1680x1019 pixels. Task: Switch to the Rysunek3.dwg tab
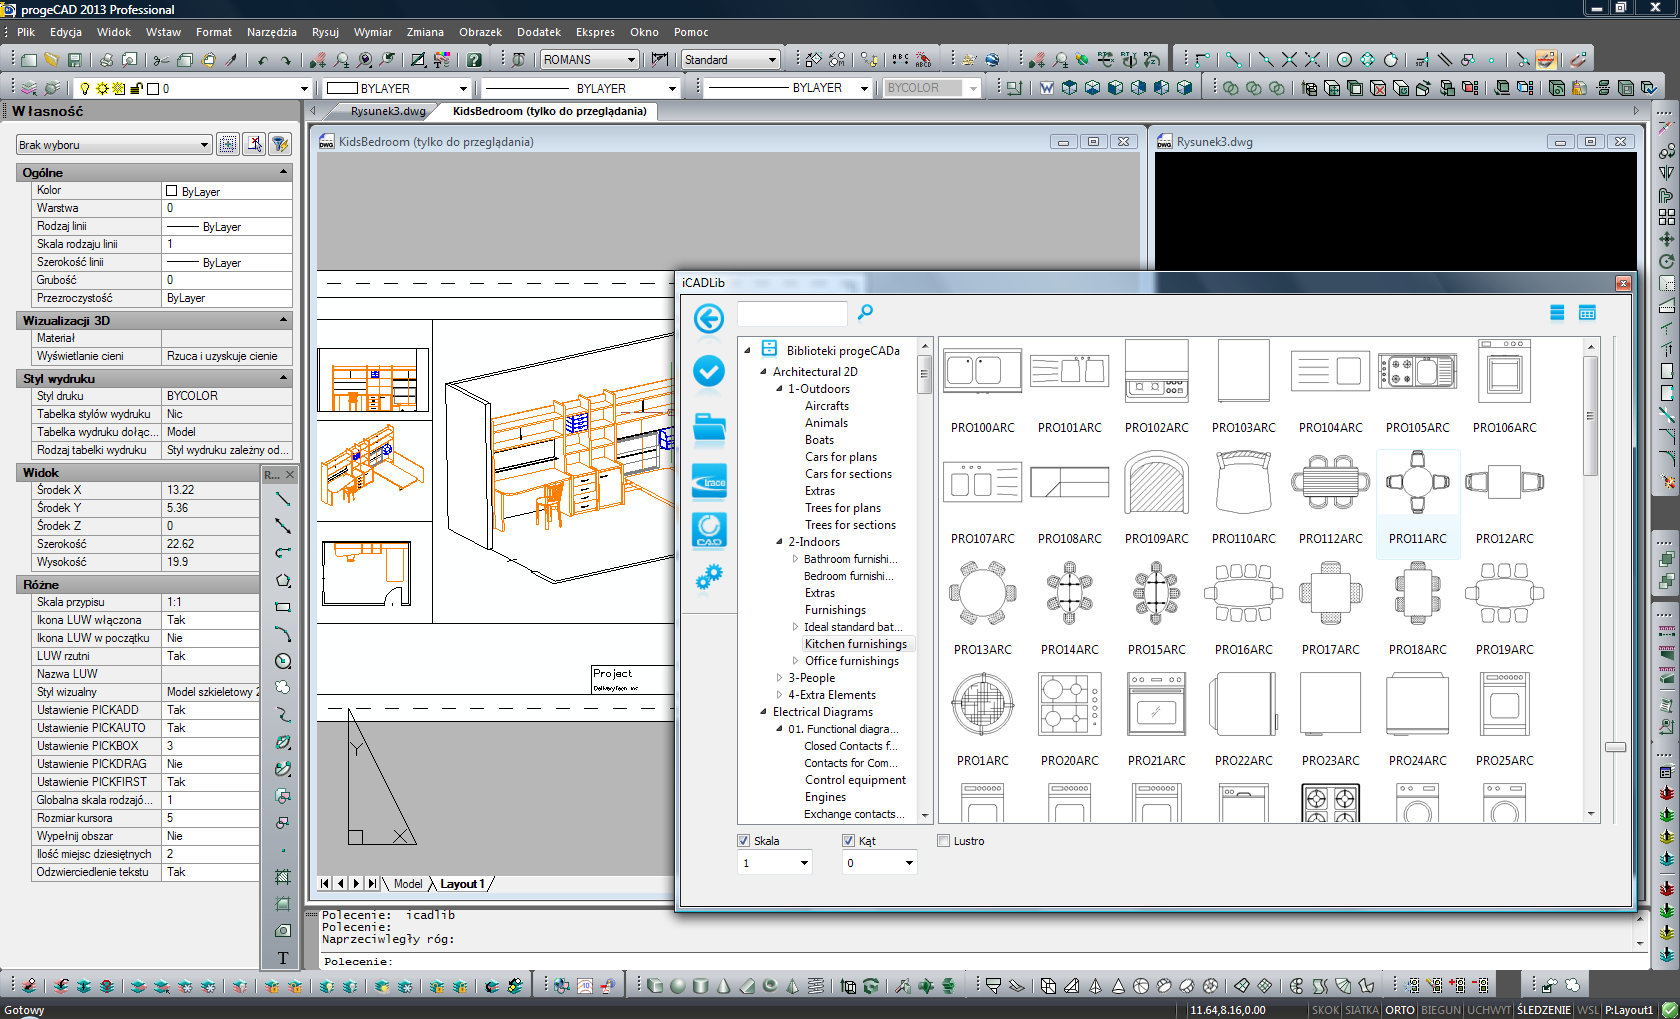[388, 111]
